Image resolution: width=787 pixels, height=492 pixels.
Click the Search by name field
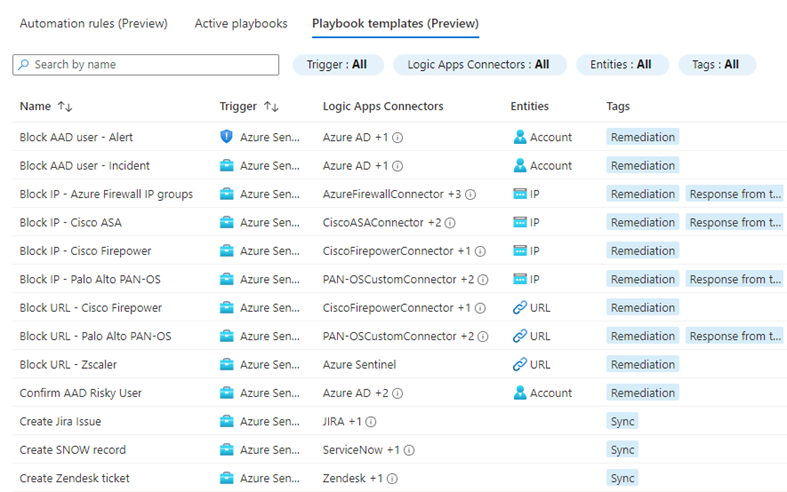click(x=152, y=65)
